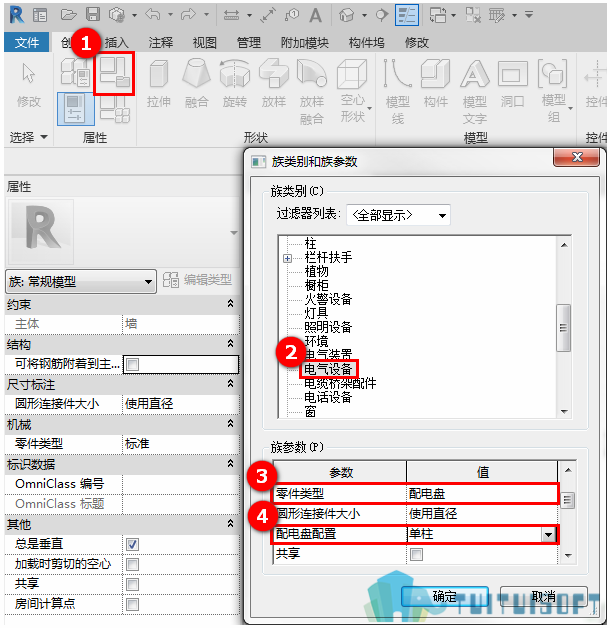Select the Component (构件) tool

coord(435,85)
